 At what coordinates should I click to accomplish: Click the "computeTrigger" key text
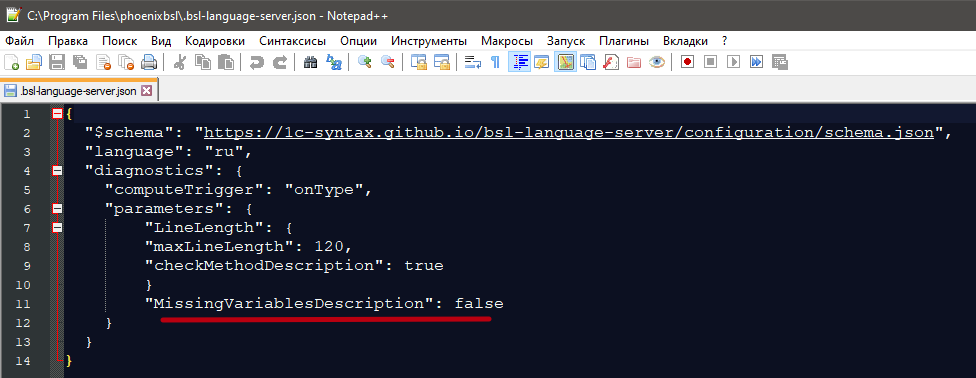tap(184, 190)
